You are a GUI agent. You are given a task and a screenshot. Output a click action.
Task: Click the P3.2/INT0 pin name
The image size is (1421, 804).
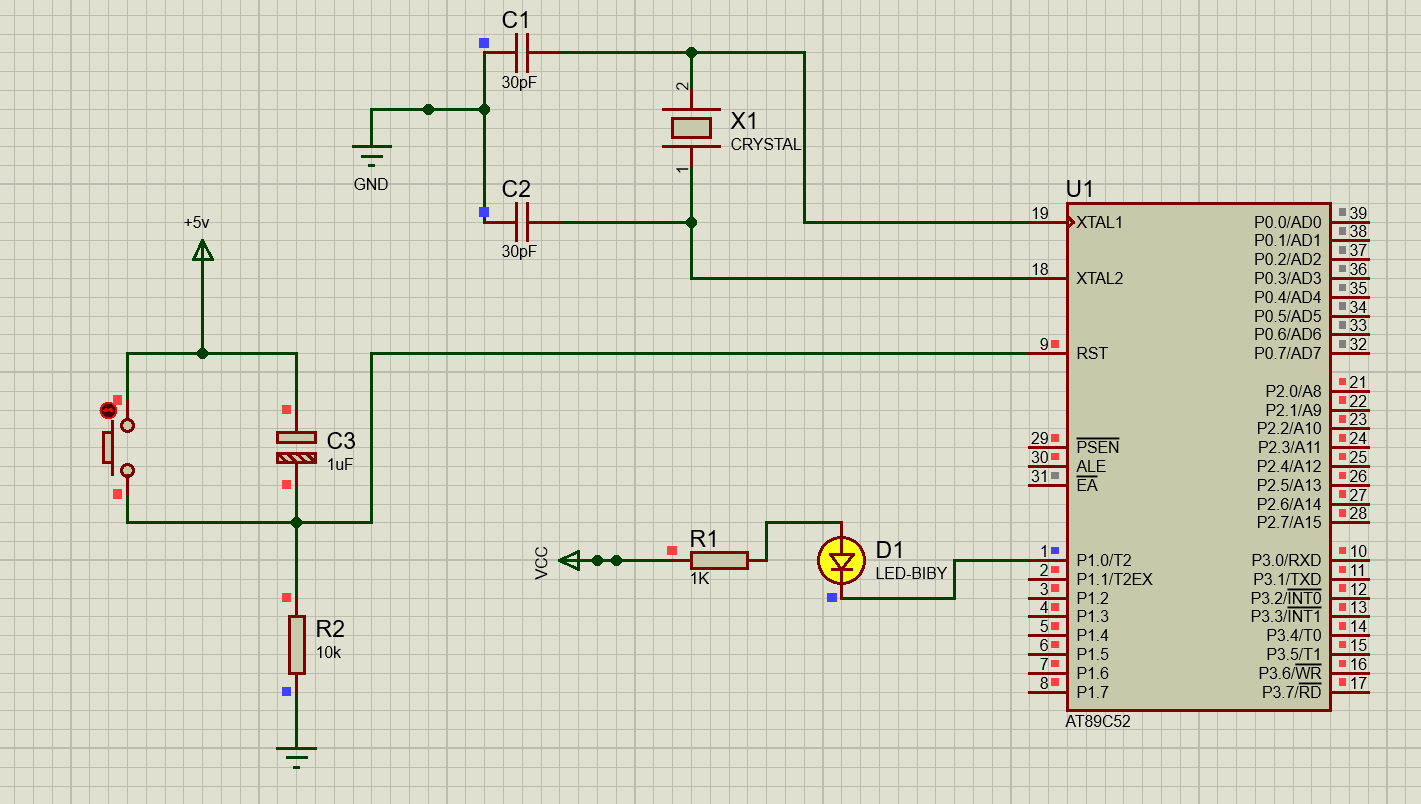click(x=1286, y=598)
